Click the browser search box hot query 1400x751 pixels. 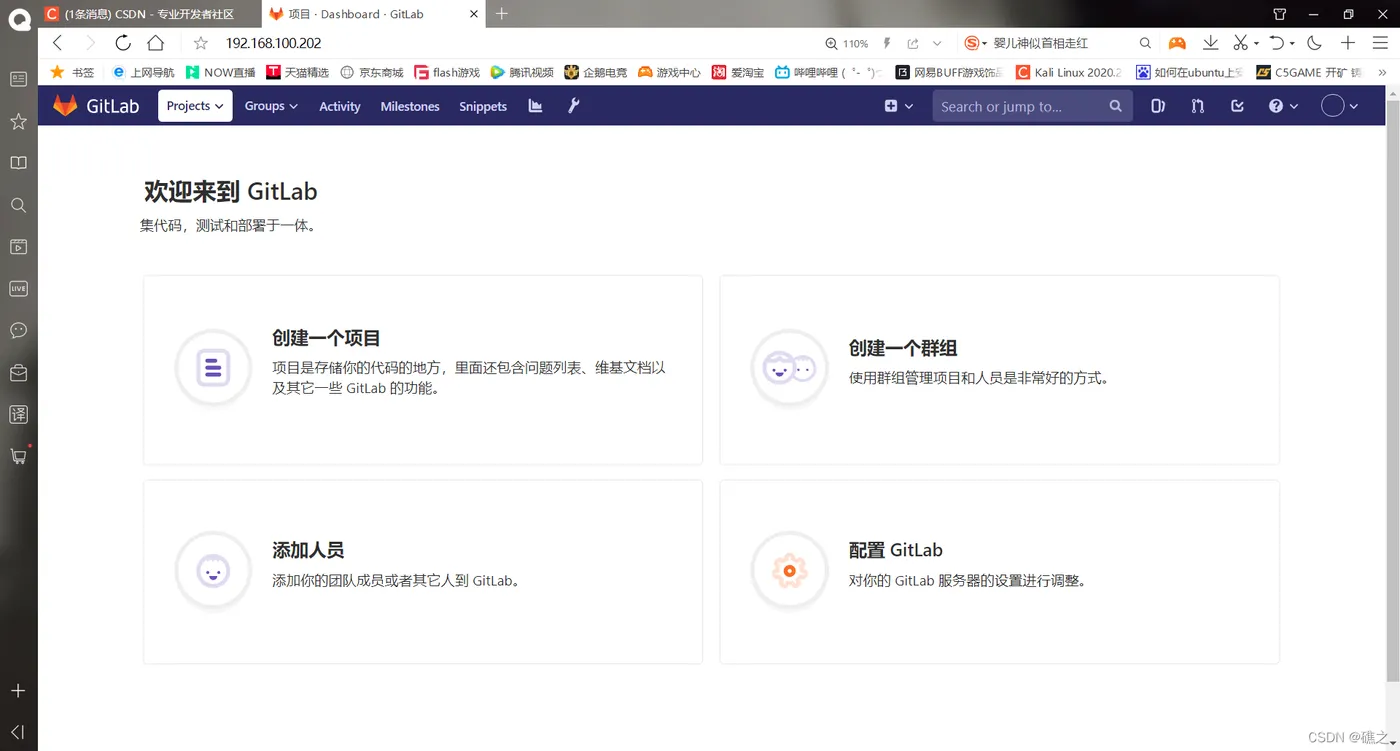[x=1040, y=43]
